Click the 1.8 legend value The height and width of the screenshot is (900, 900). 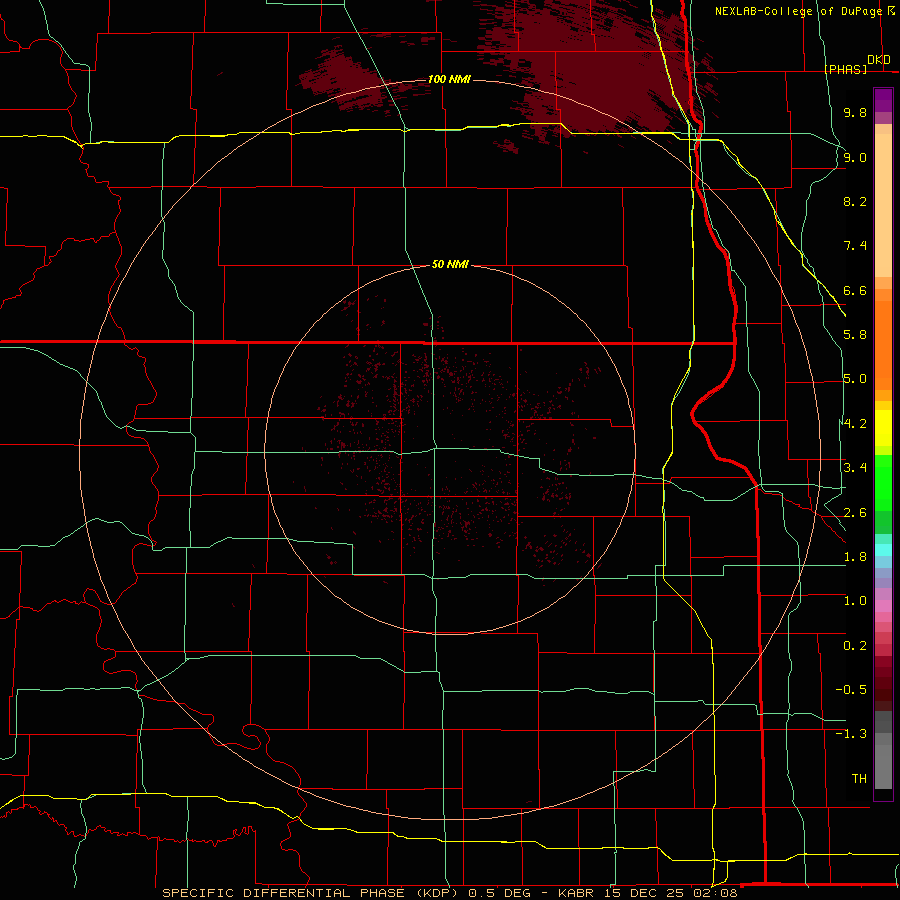pyautogui.click(x=855, y=557)
